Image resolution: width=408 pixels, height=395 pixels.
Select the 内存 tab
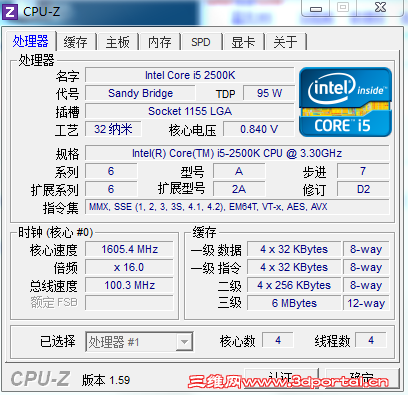(160, 42)
